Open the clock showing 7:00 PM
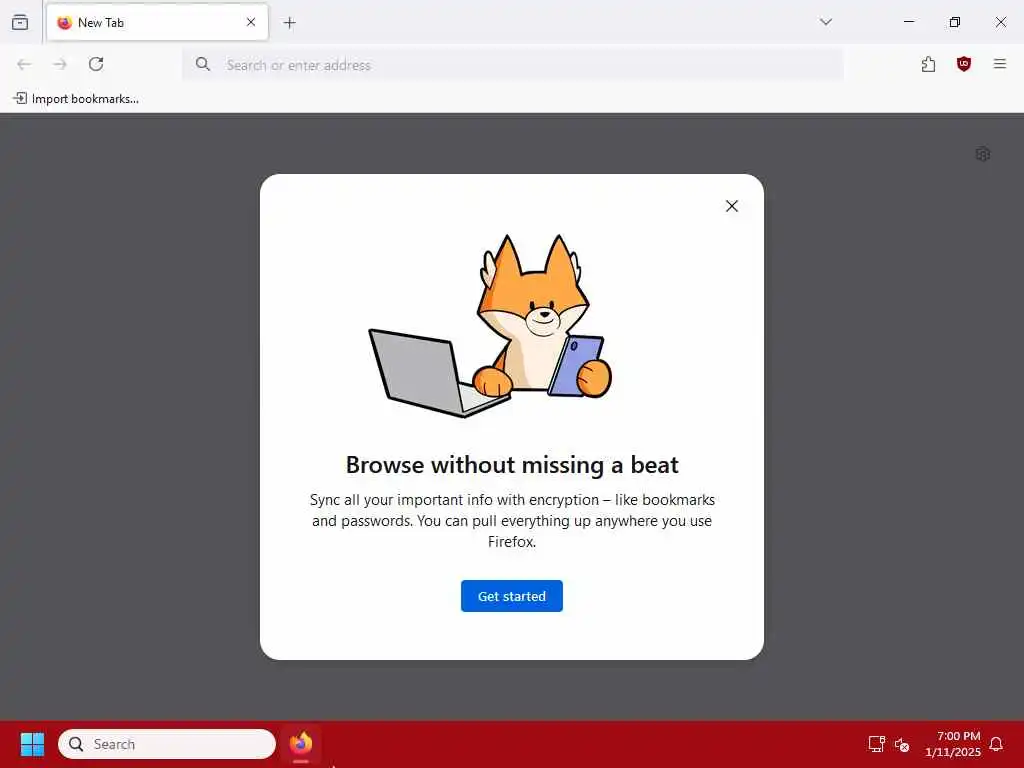The image size is (1024, 768). click(x=953, y=744)
